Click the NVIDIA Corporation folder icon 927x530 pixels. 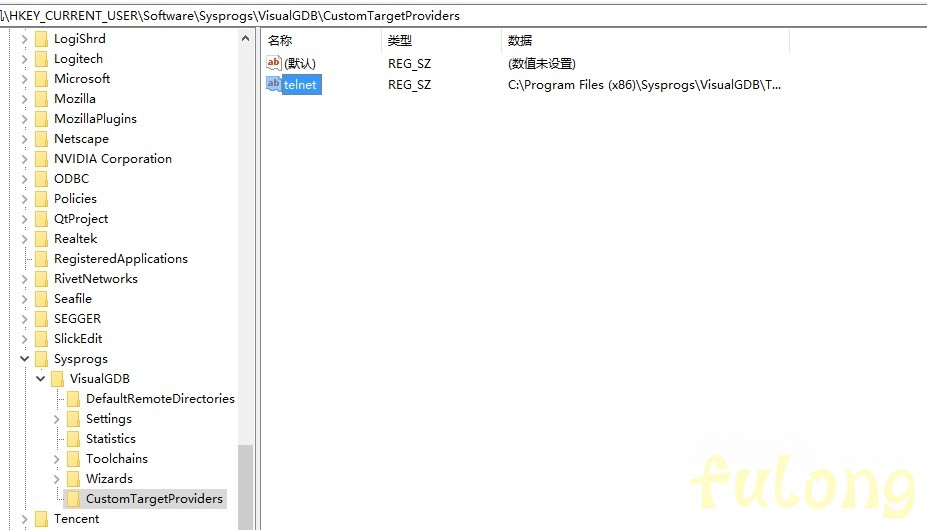click(x=41, y=159)
